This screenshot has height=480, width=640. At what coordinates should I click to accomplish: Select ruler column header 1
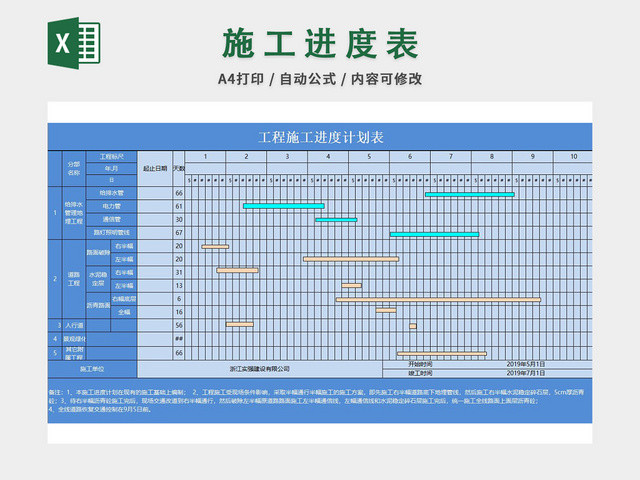tap(205, 157)
